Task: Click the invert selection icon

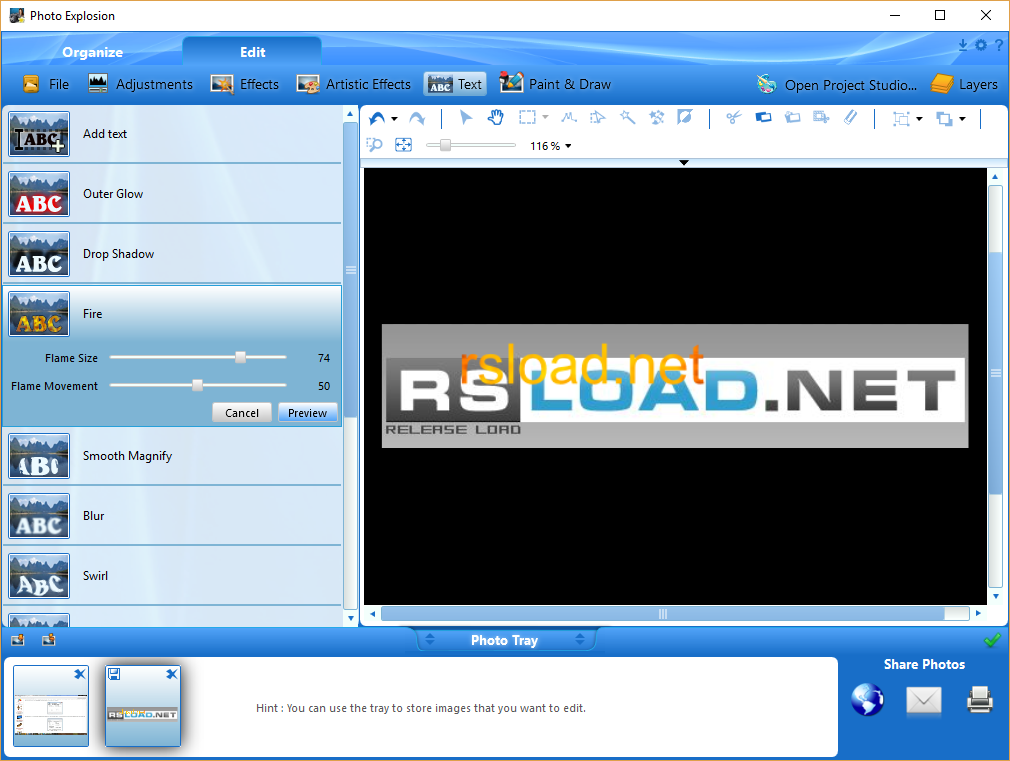Action: tap(685, 117)
